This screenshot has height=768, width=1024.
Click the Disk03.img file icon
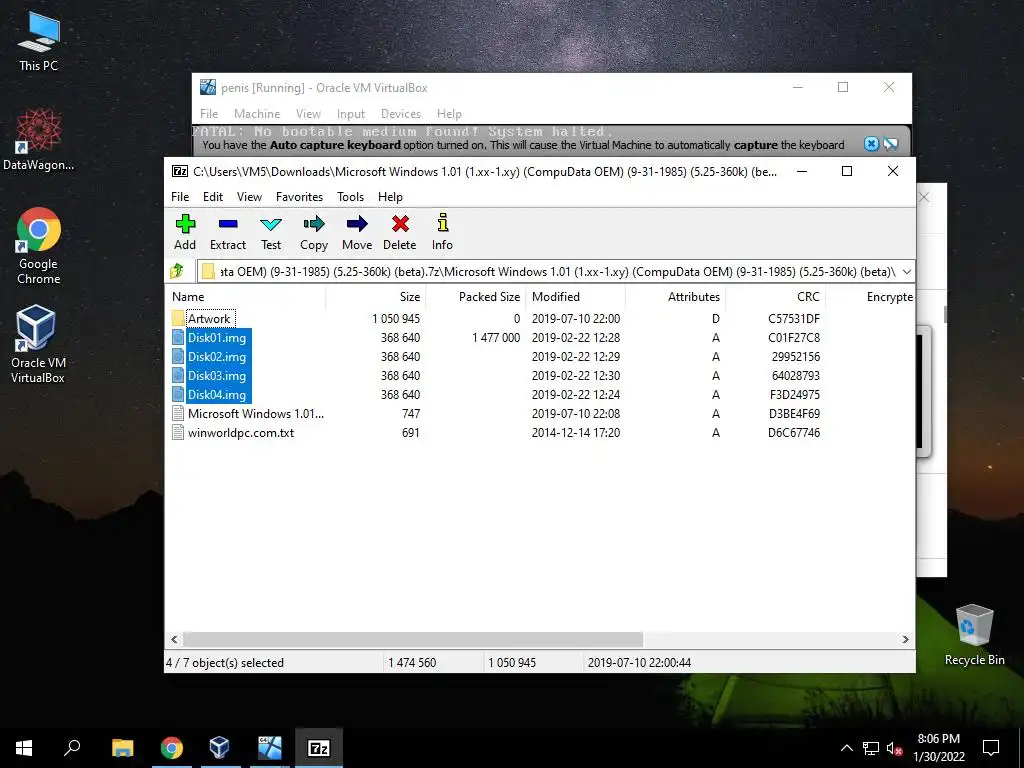click(178, 376)
